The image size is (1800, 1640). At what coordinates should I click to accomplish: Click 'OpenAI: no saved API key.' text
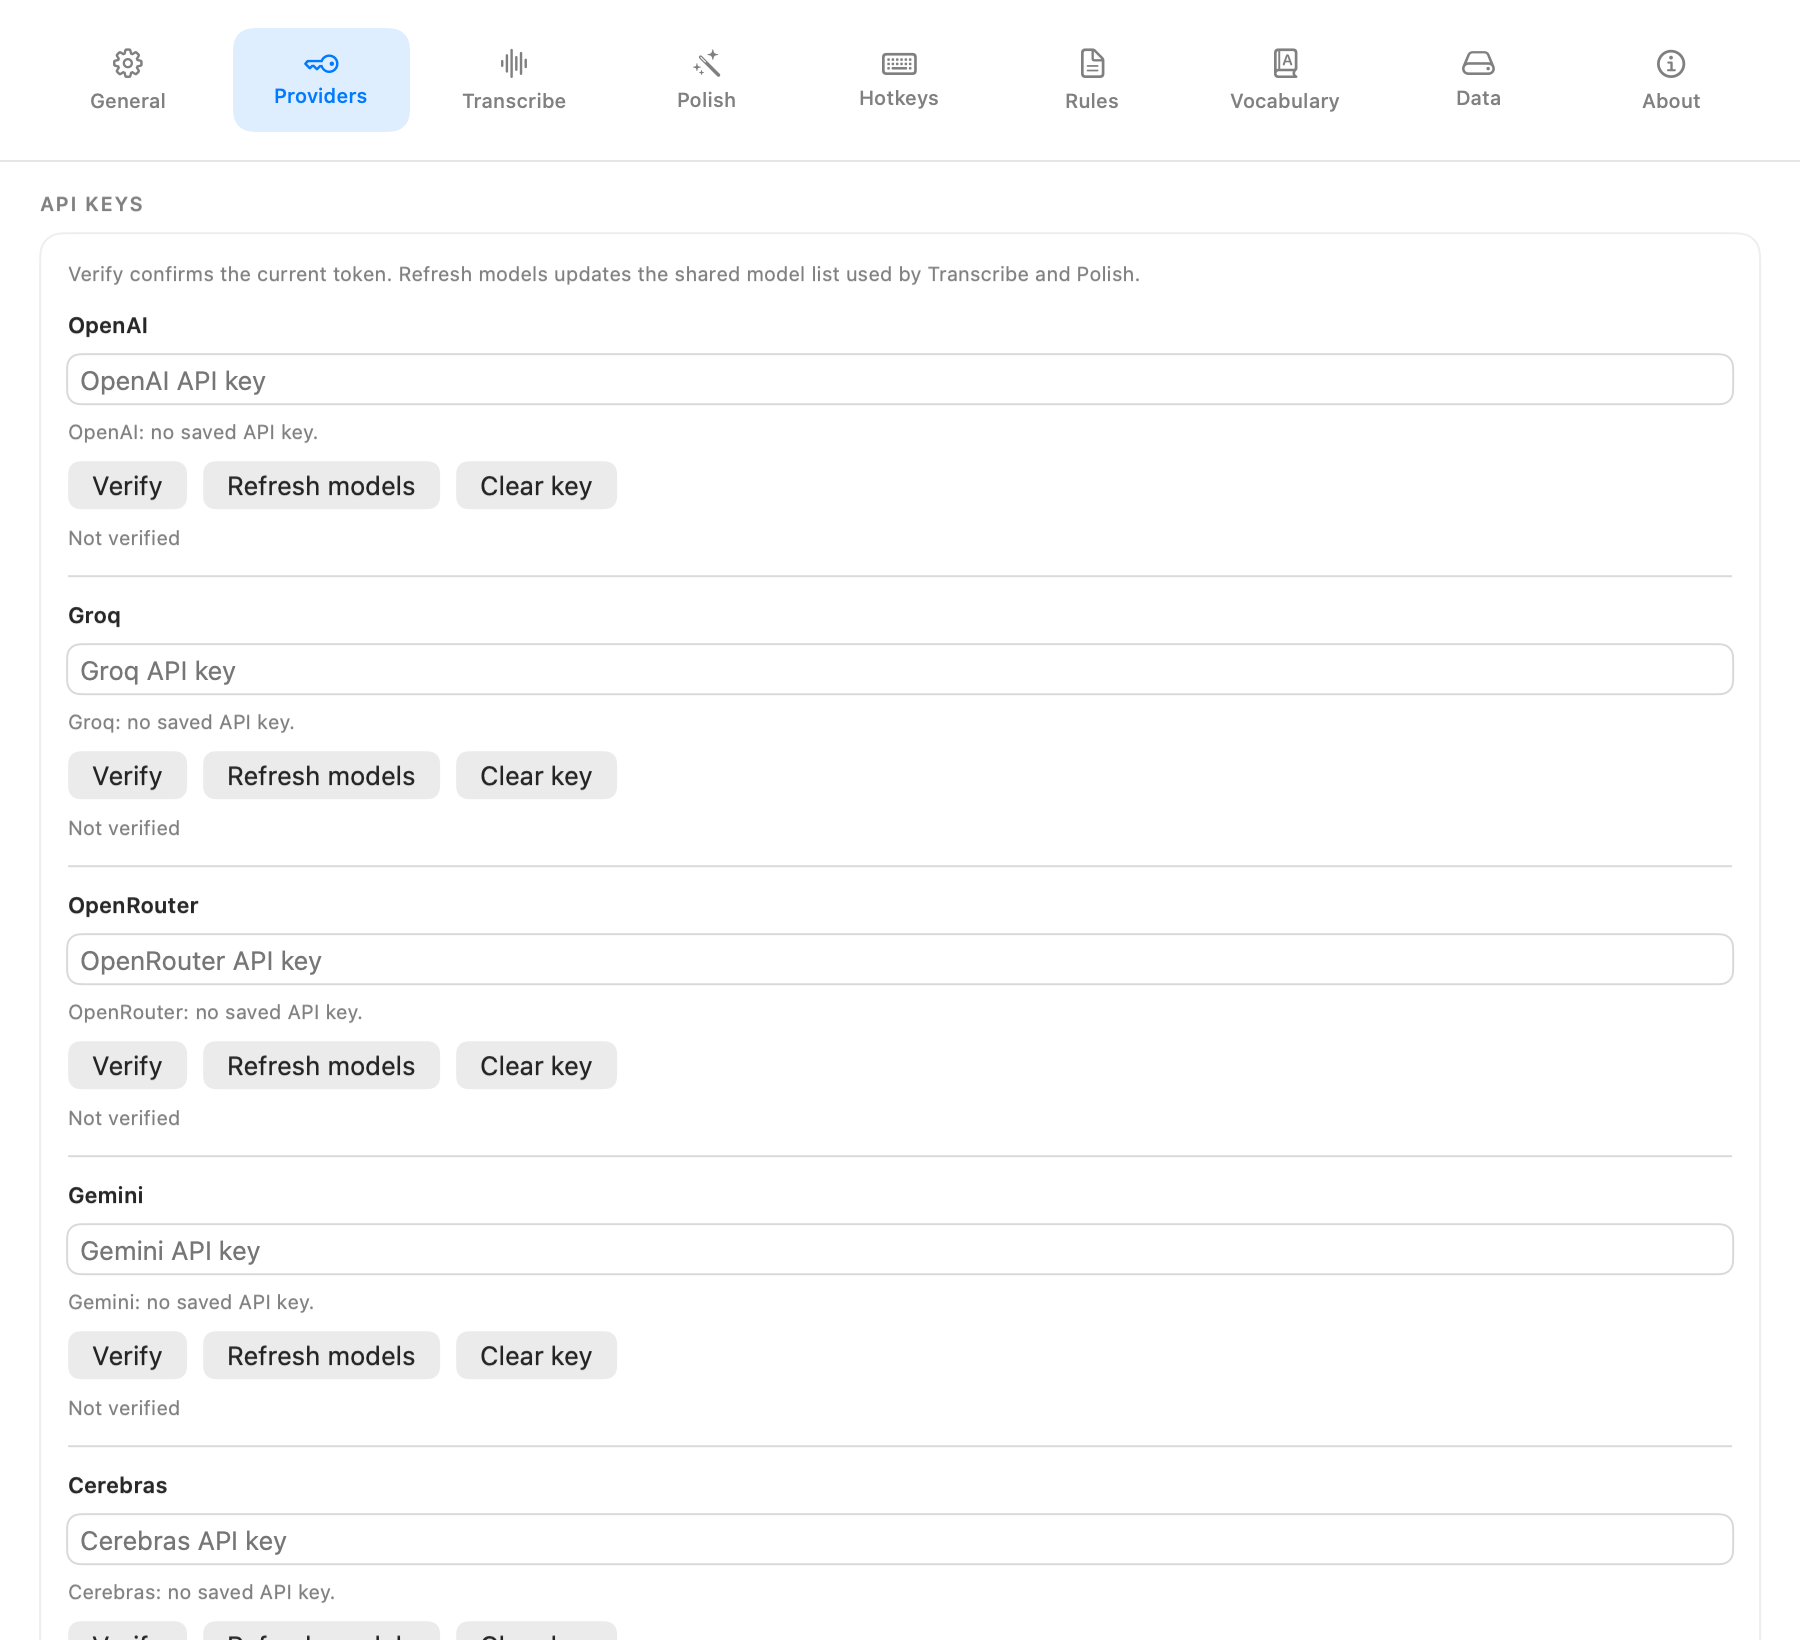tap(193, 432)
